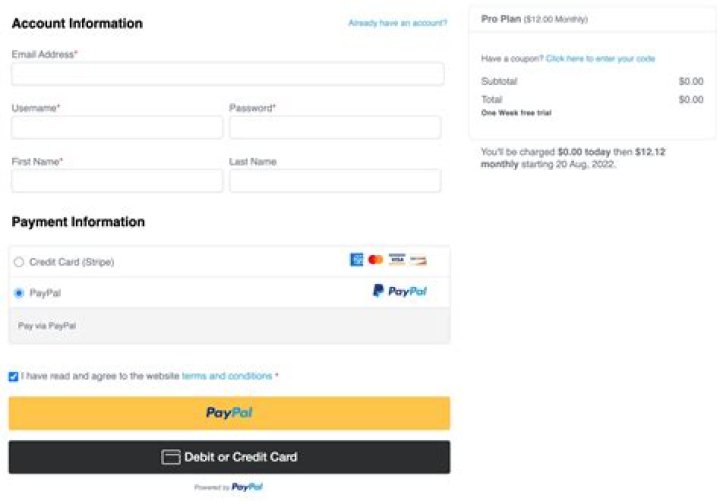Click the First Name text field
The height and width of the screenshot is (501, 720).
pyautogui.click(x=117, y=180)
